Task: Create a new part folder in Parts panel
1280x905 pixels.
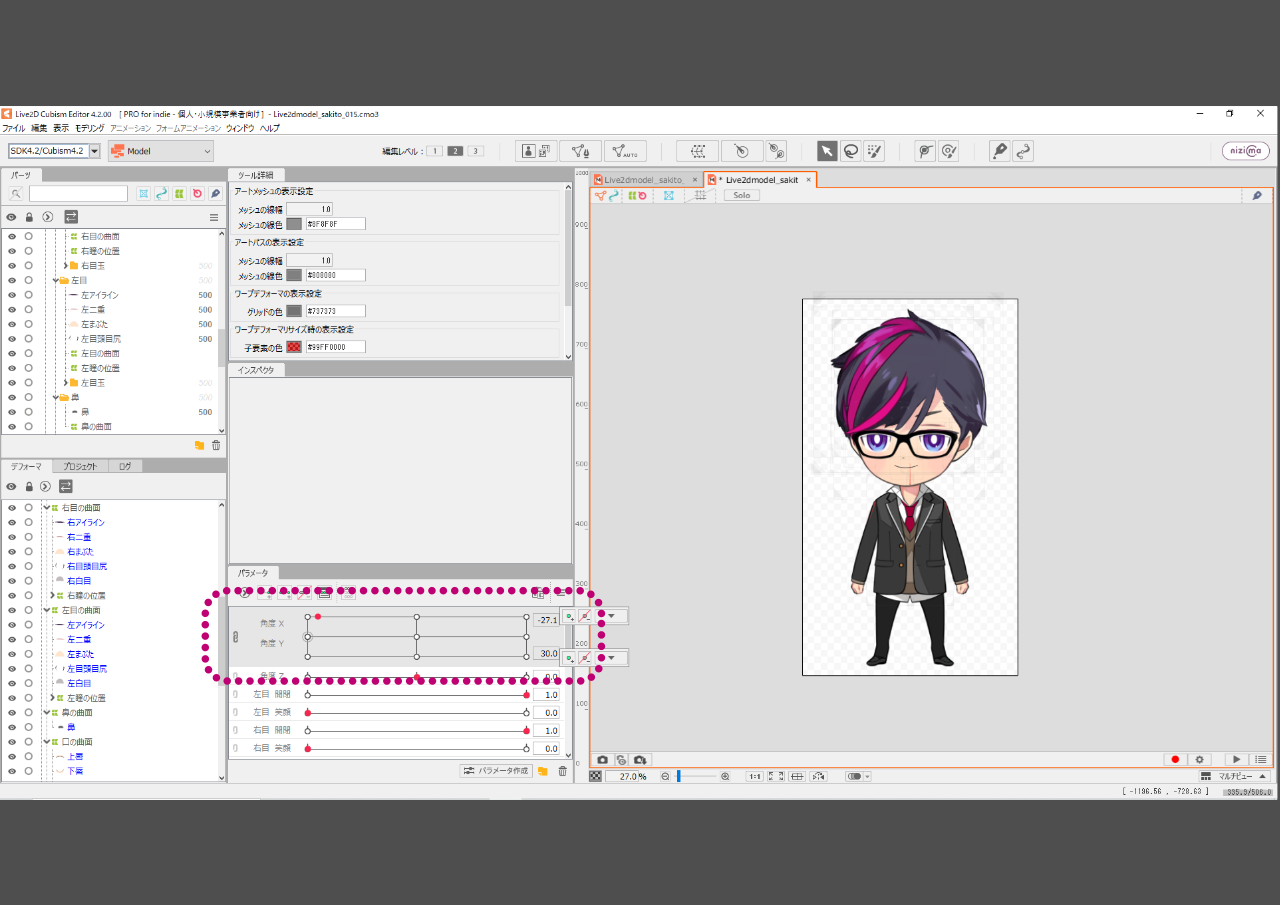Action: click(199, 445)
